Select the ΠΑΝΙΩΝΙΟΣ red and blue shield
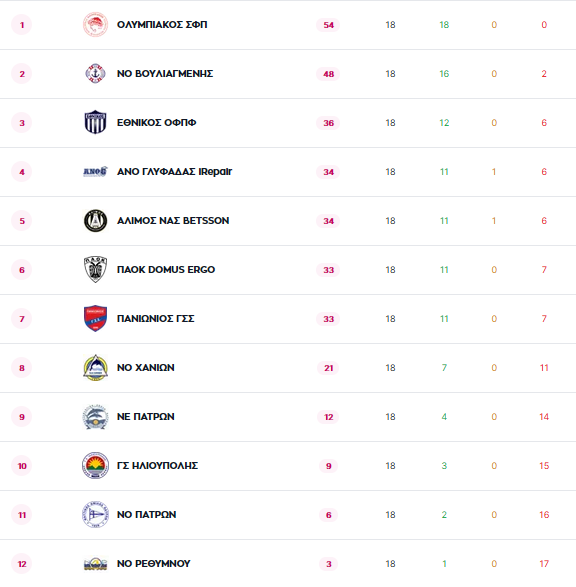The width and height of the screenshot is (576, 587). coord(95,319)
